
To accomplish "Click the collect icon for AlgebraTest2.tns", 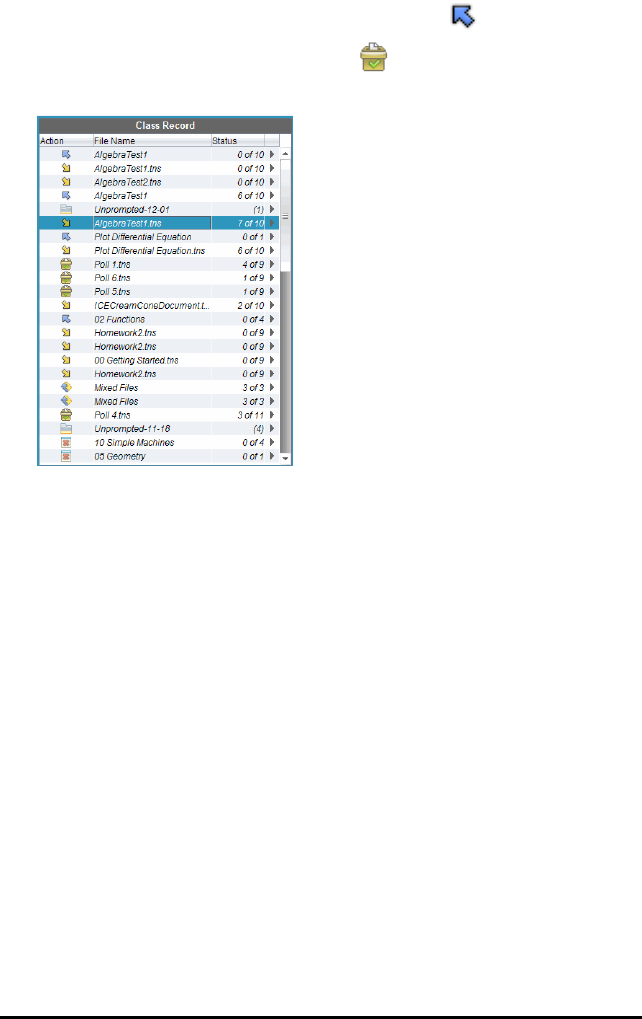I will (x=66, y=182).
